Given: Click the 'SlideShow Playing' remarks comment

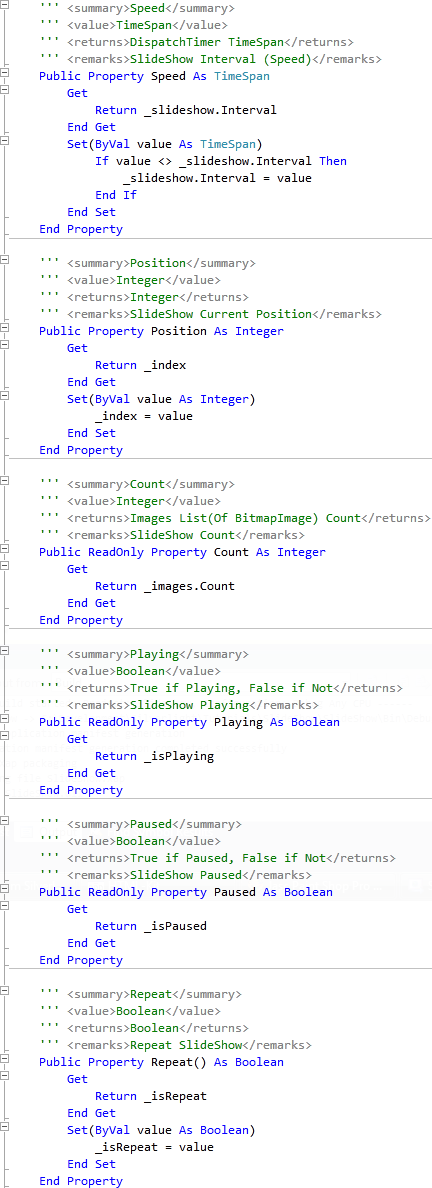Looking at the screenshot, I should [189, 705].
